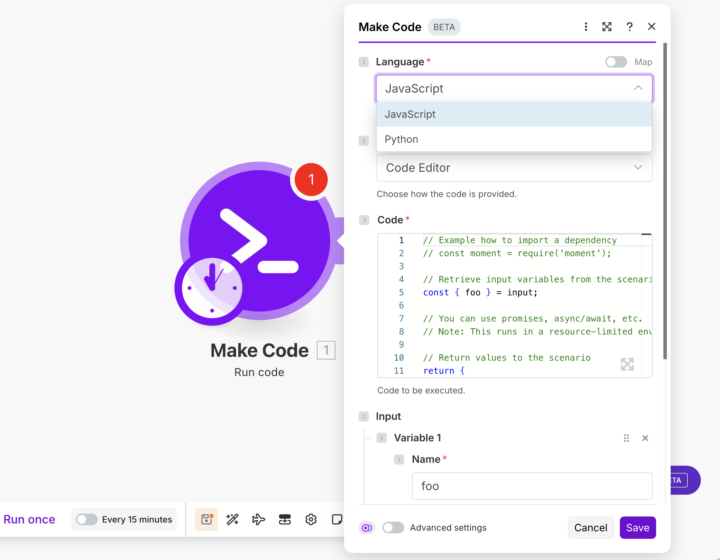Click the Name input field containing foo
The height and width of the screenshot is (560, 720).
pyautogui.click(x=532, y=486)
